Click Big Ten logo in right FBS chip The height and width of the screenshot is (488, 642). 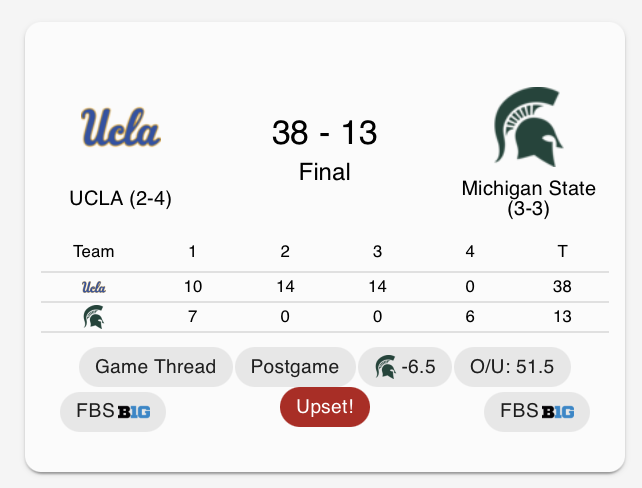558,411
